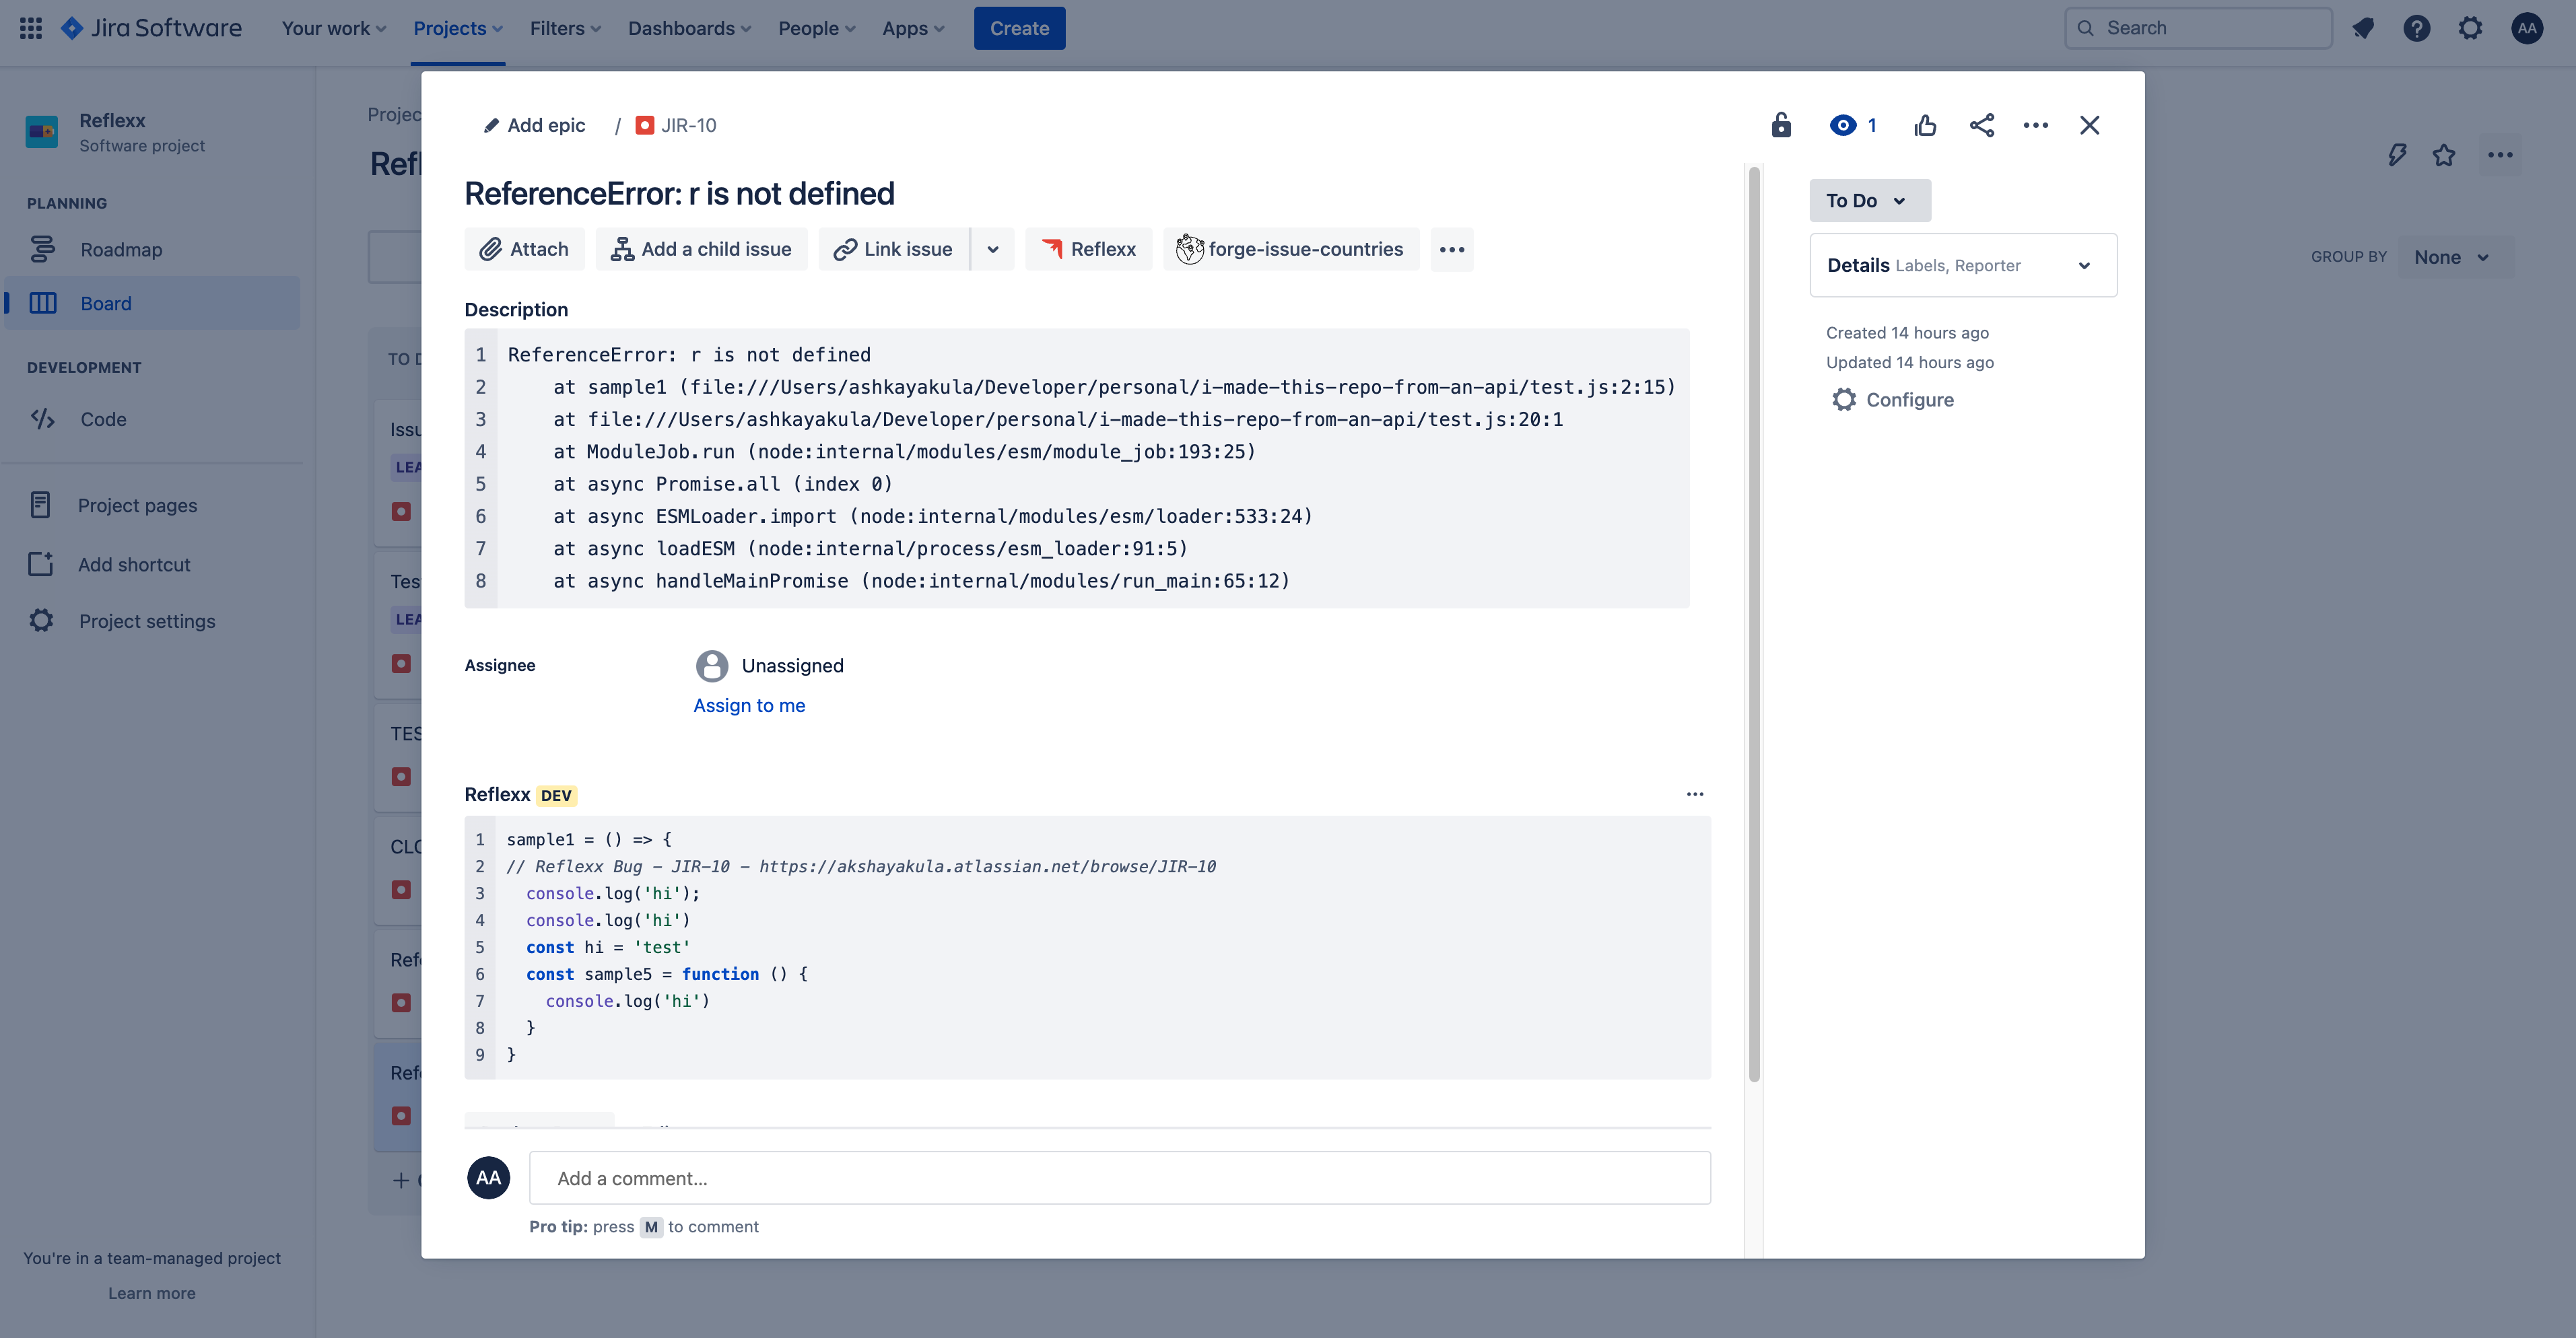
Task: Share the issue via share icon
Action: coord(1982,125)
